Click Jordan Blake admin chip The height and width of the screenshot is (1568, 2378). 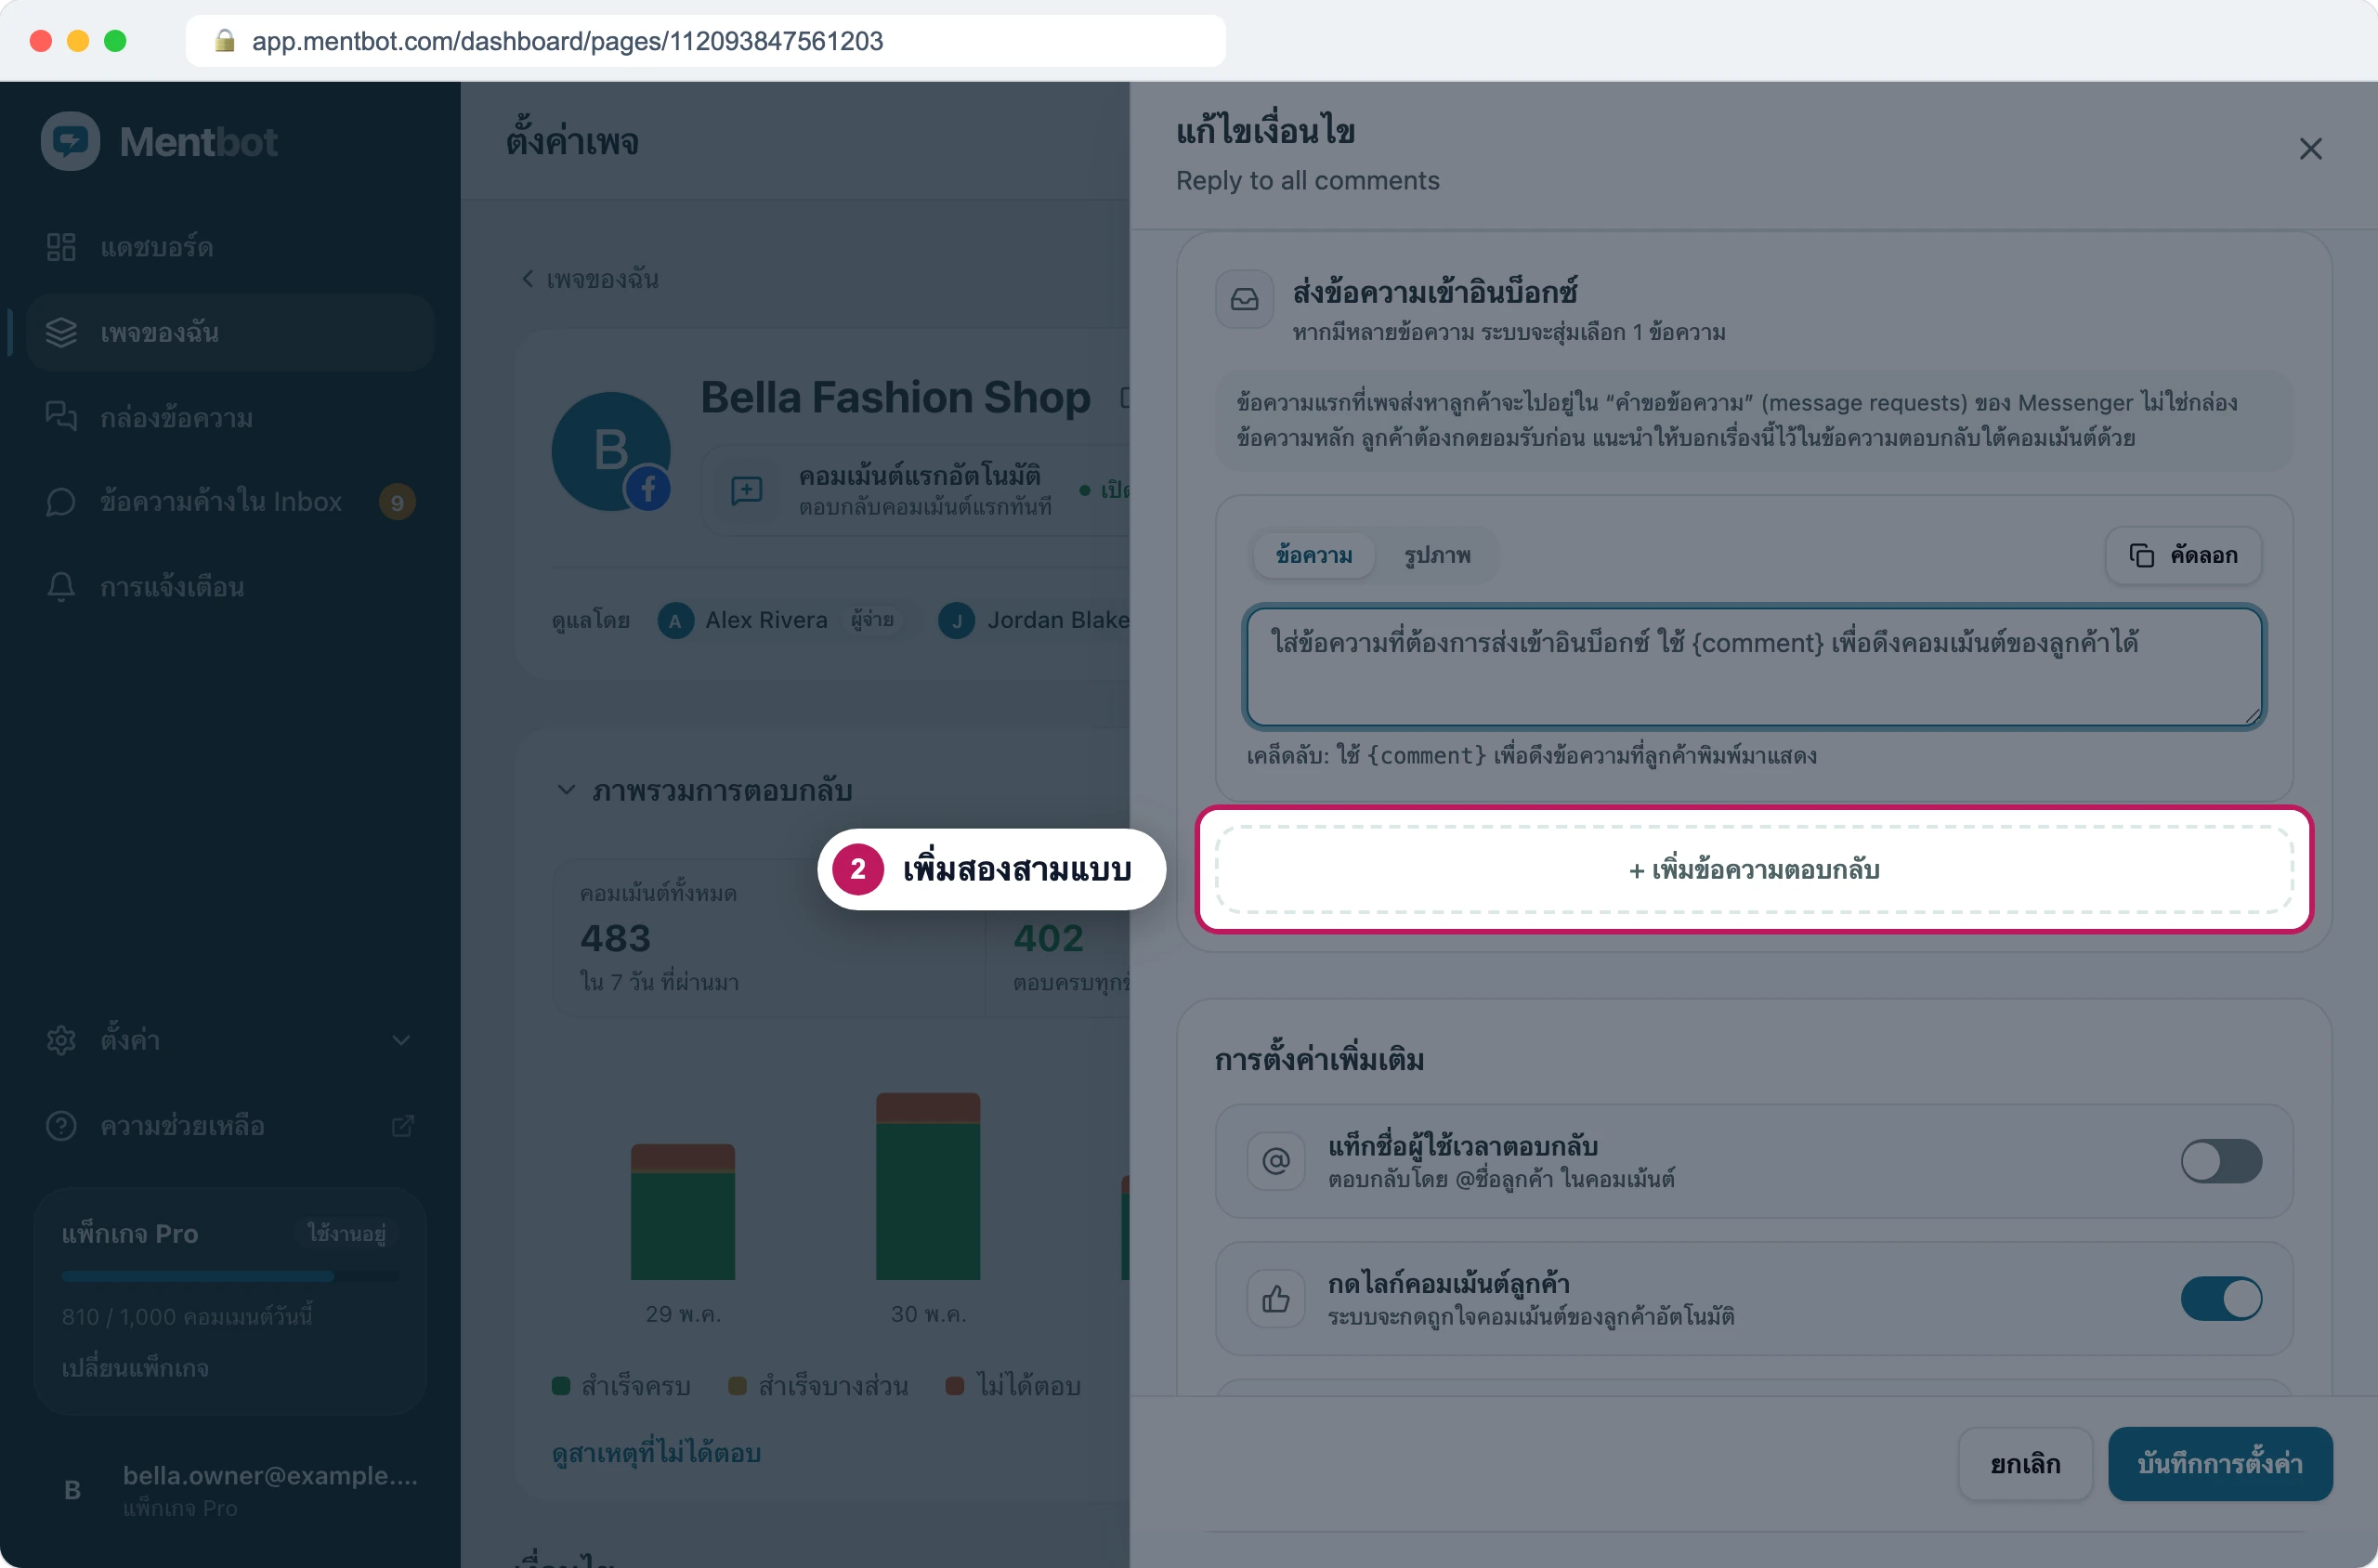(x=1034, y=620)
